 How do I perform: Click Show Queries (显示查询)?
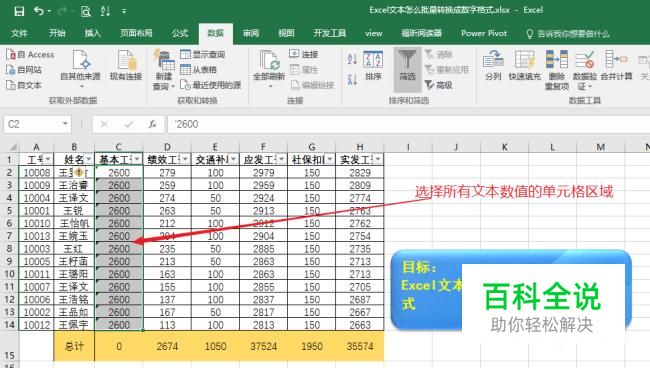click(203, 54)
